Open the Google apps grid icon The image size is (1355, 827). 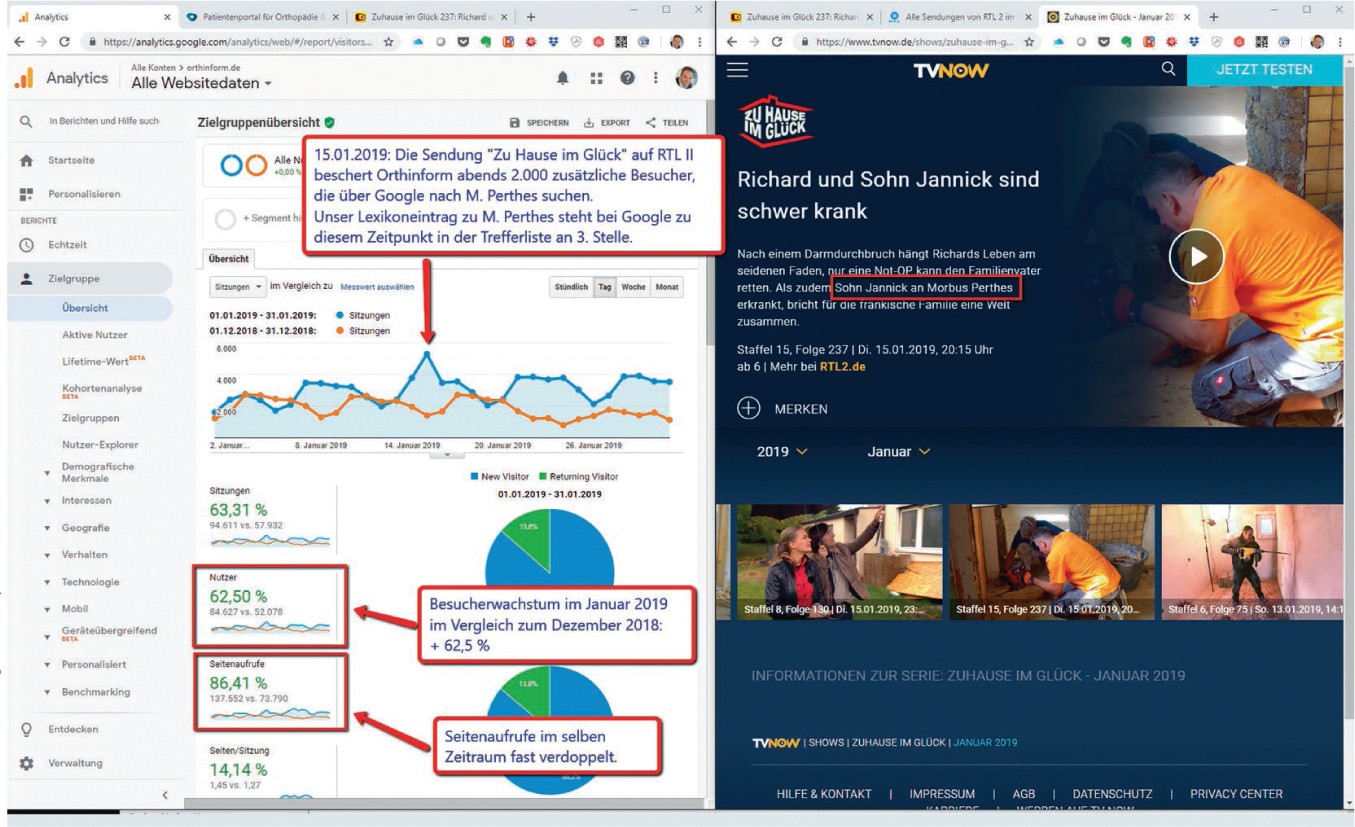pos(597,79)
